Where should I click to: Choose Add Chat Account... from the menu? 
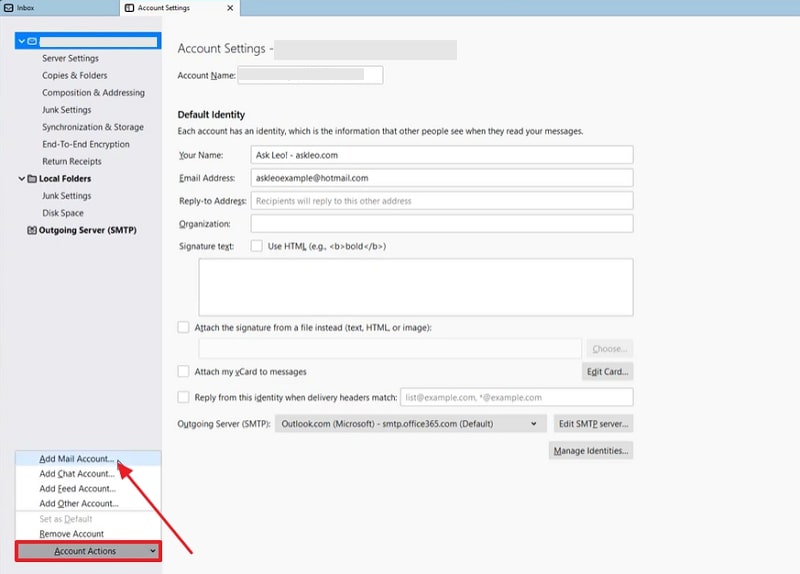tap(88, 473)
